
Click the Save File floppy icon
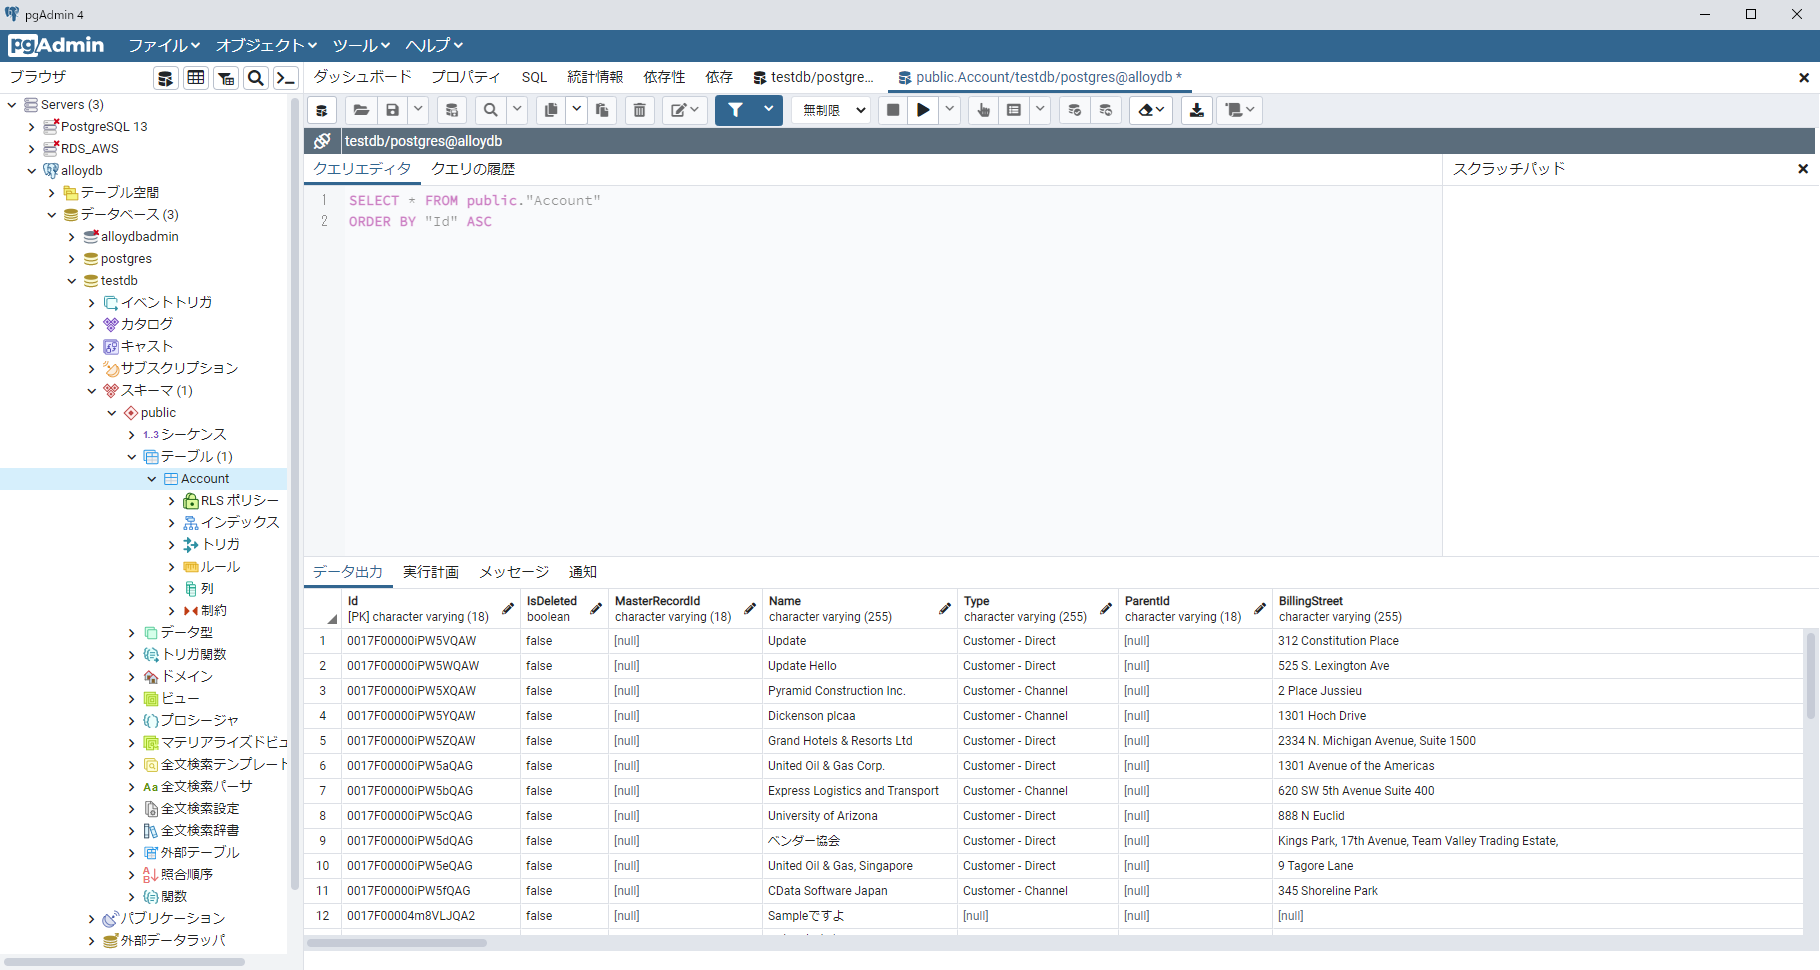393,110
